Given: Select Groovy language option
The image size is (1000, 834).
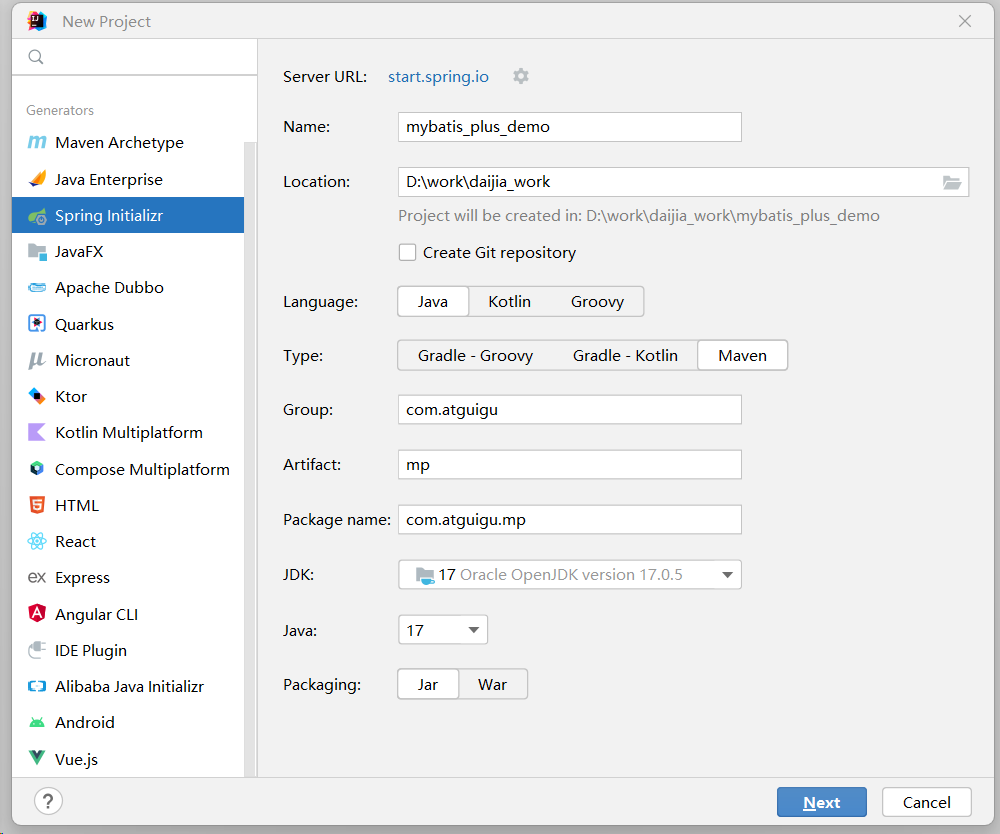Looking at the screenshot, I should [x=597, y=302].
